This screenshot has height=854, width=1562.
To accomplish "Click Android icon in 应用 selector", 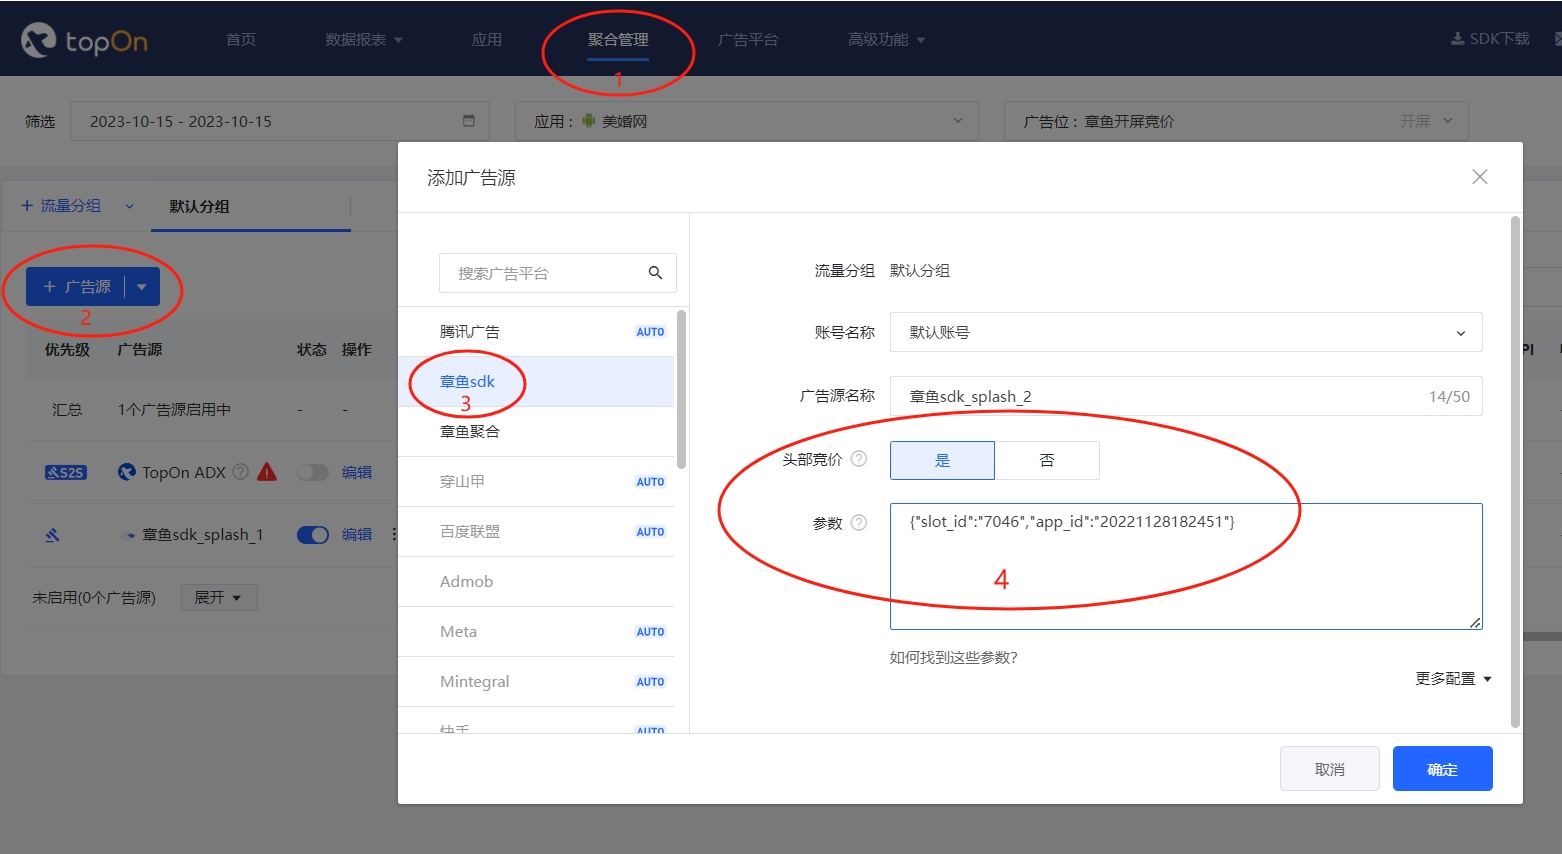I will 589,121.
